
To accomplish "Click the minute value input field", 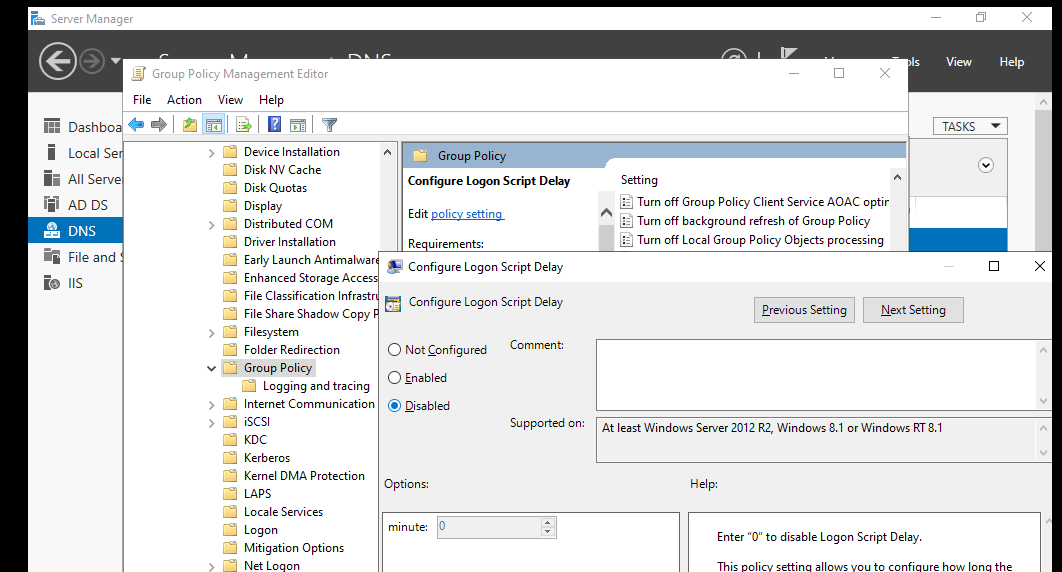I will (x=489, y=527).
